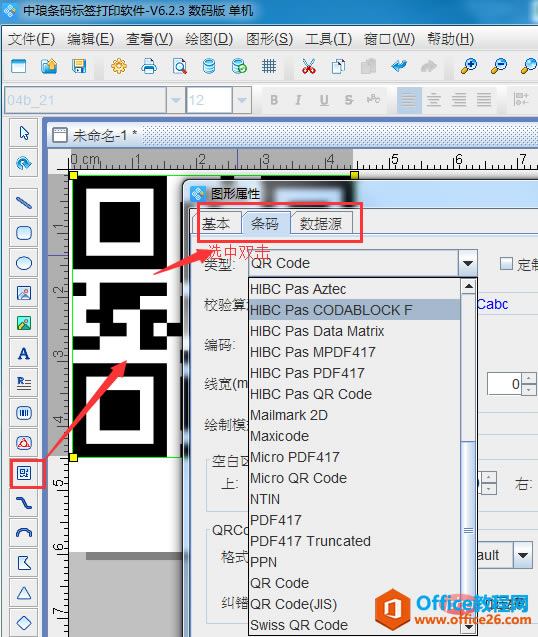Switch to the 基本 tab
Image resolution: width=538 pixels, height=637 pixels.
pyautogui.click(x=216, y=224)
